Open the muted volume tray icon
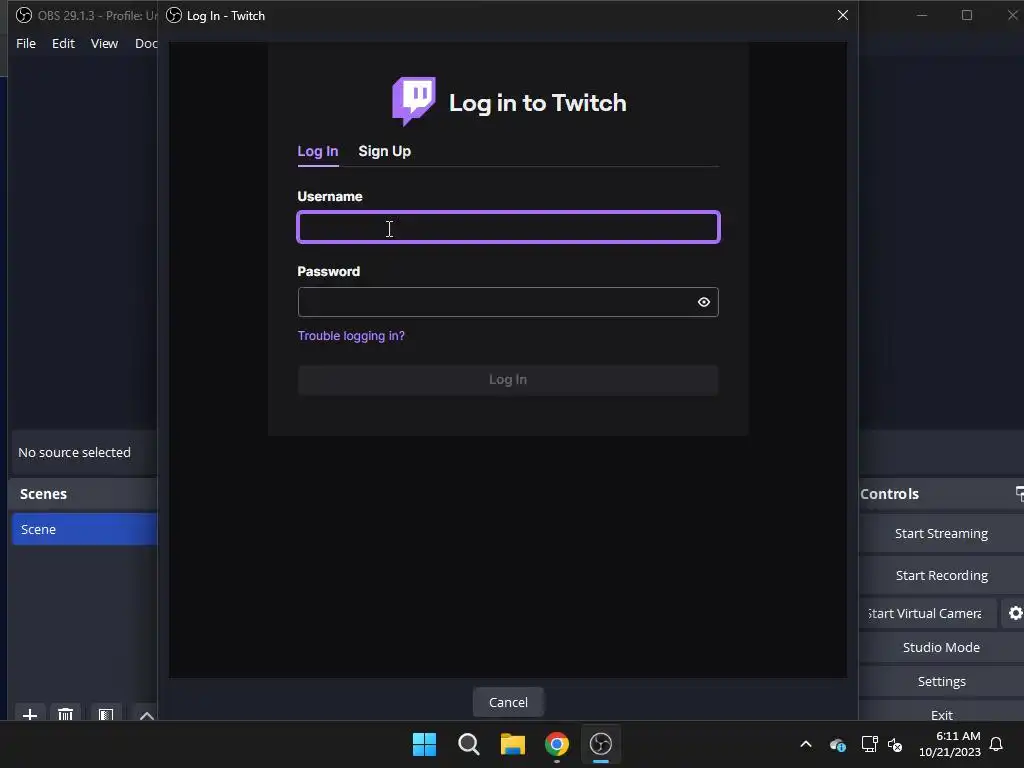The image size is (1024, 768). pos(895,744)
